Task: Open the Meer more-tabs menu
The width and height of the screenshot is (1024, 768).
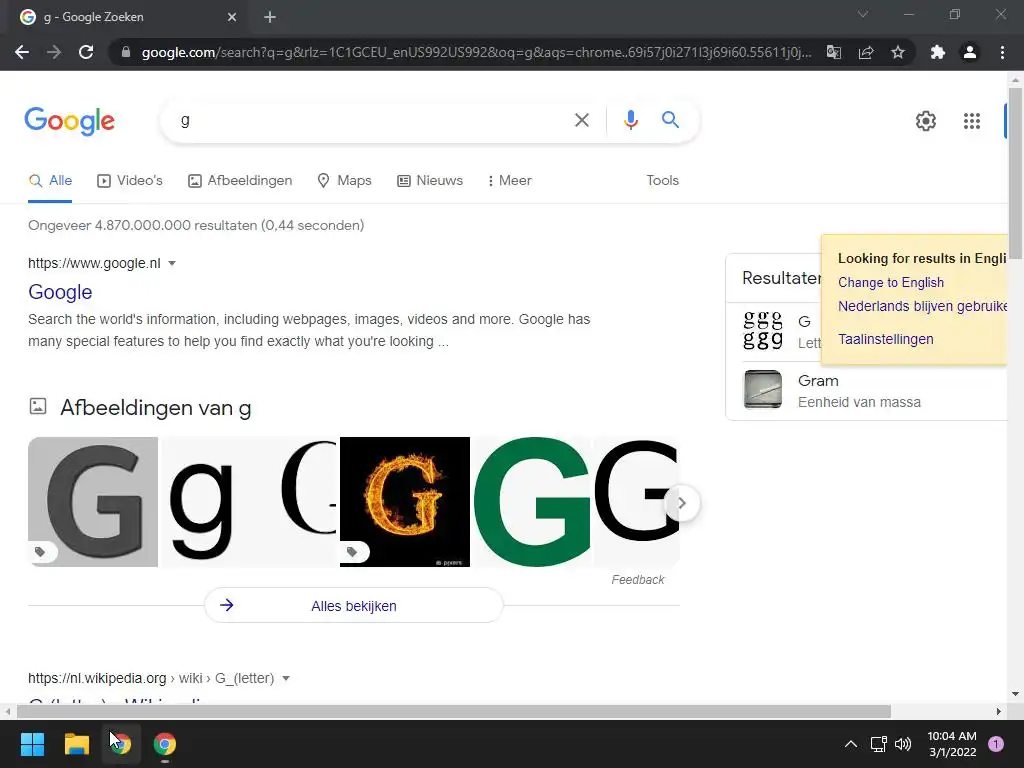Action: 509,180
